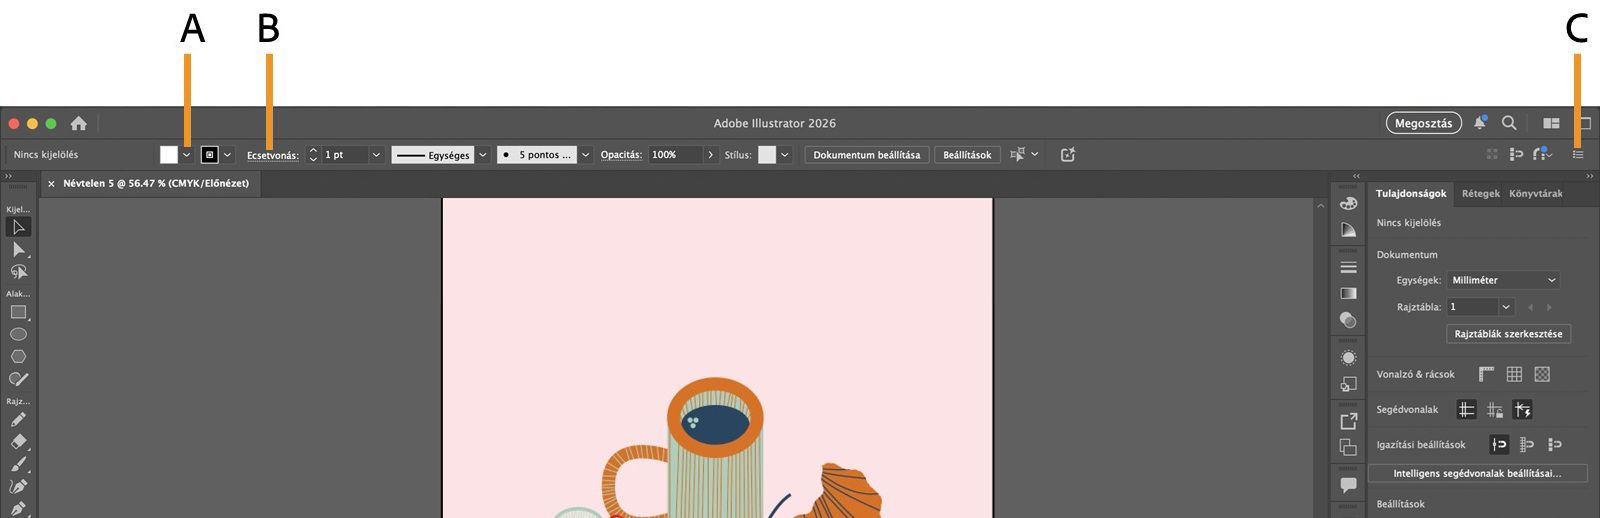
Task: Click the 100% opacity input field
Action: [676, 154]
